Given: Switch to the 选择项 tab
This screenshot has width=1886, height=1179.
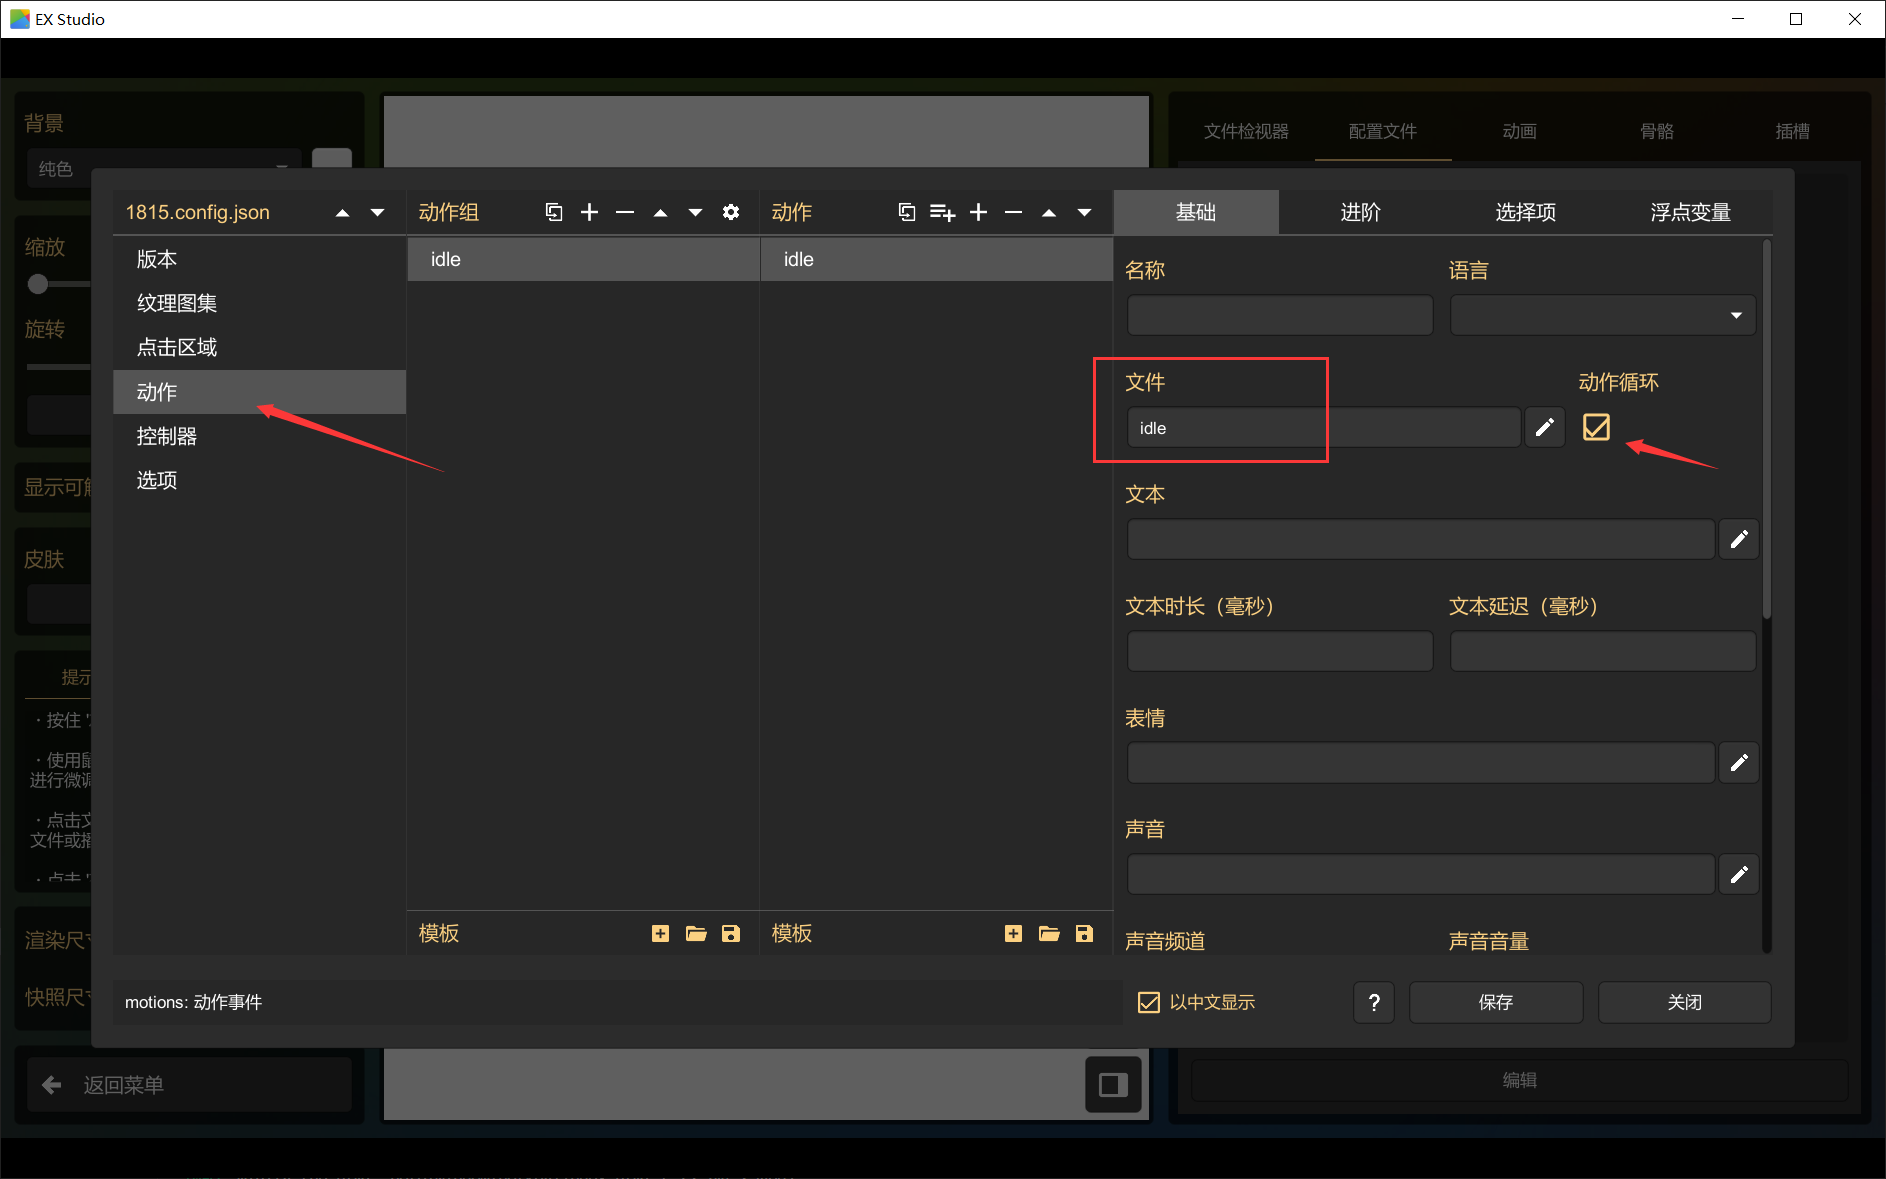Looking at the screenshot, I should tap(1526, 212).
